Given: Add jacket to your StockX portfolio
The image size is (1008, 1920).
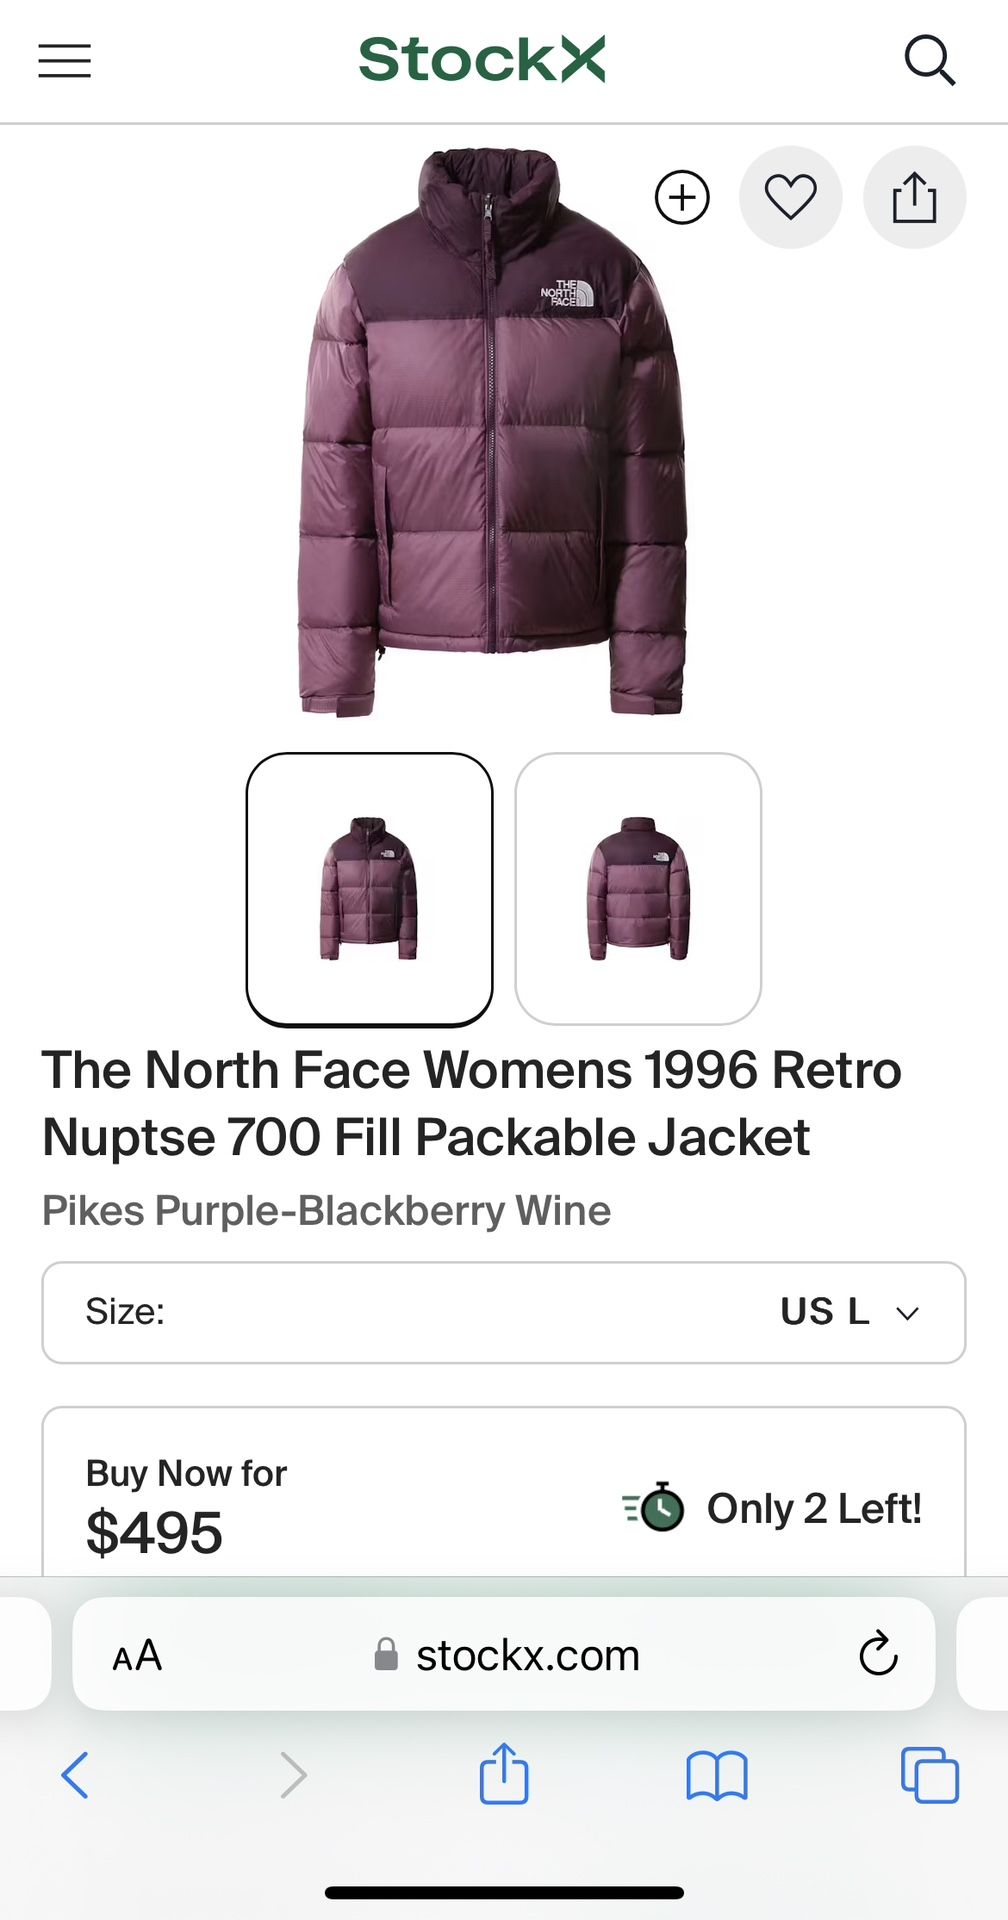Looking at the screenshot, I should click(681, 197).
